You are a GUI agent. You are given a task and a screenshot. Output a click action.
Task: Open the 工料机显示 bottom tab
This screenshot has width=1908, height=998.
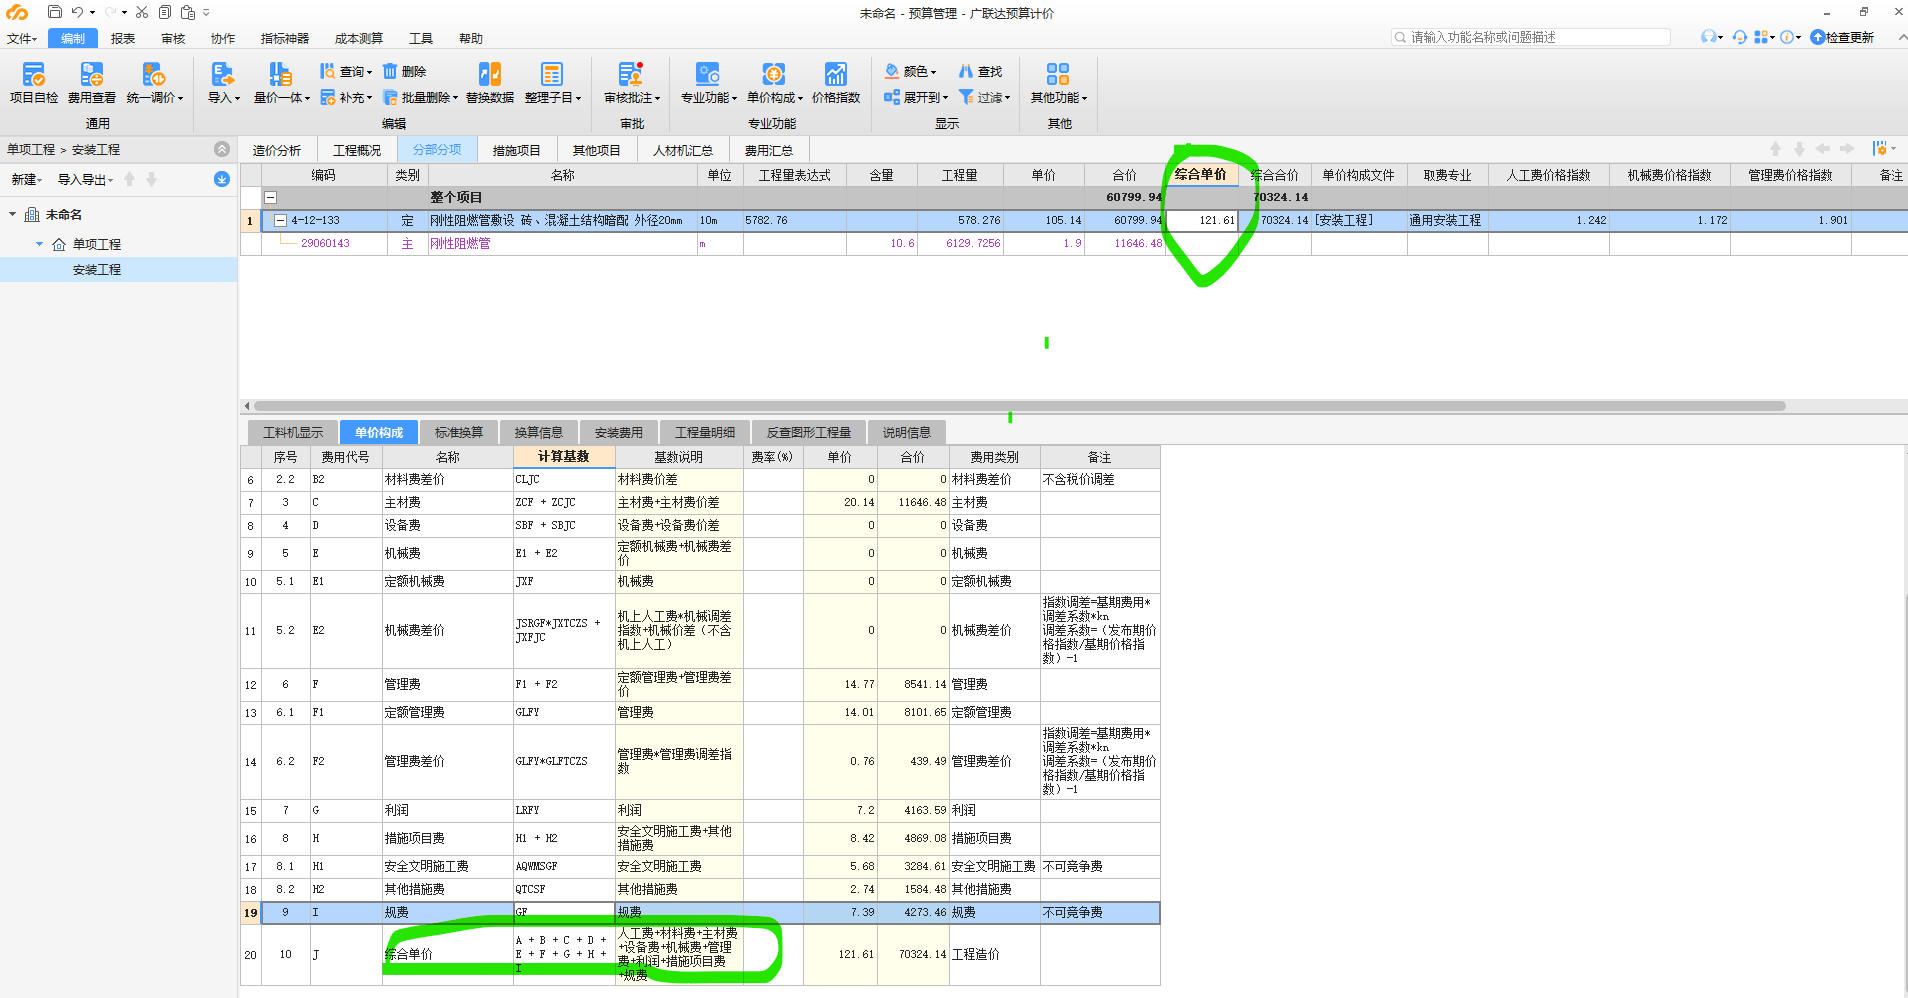point(293,432)
